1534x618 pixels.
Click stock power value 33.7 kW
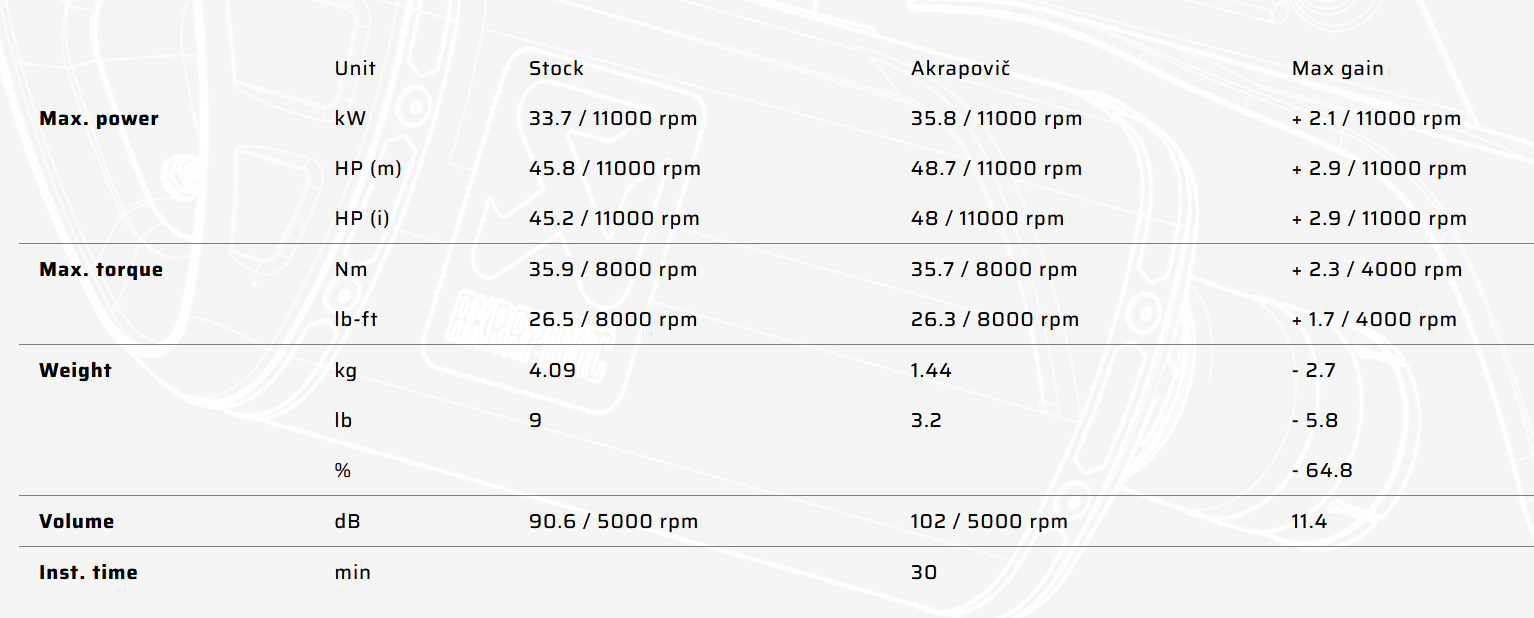[613, 119]
